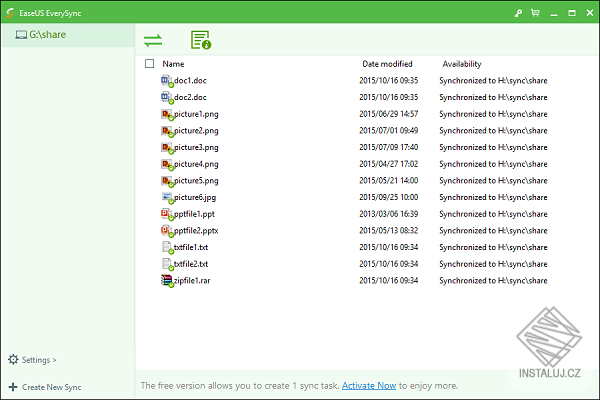Click the PowerPoint icon of pptfile1.ppt
The width and height of the screenshot is (600, 400).
(x=167, y=214)
